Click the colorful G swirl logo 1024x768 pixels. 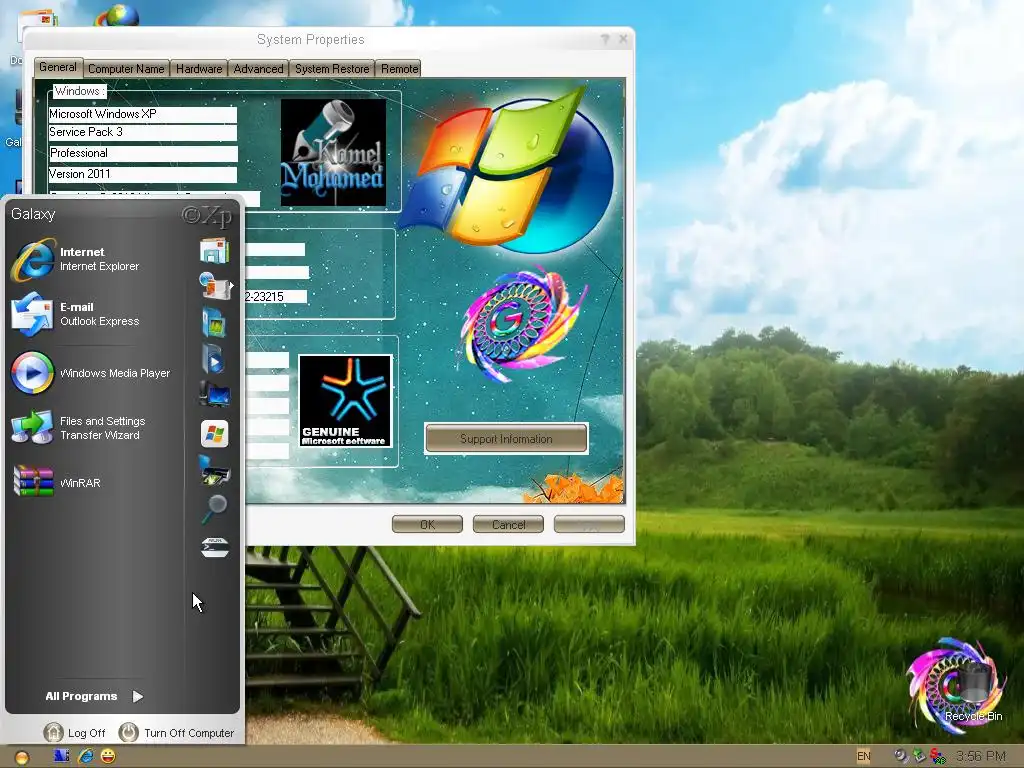point(522,323)
